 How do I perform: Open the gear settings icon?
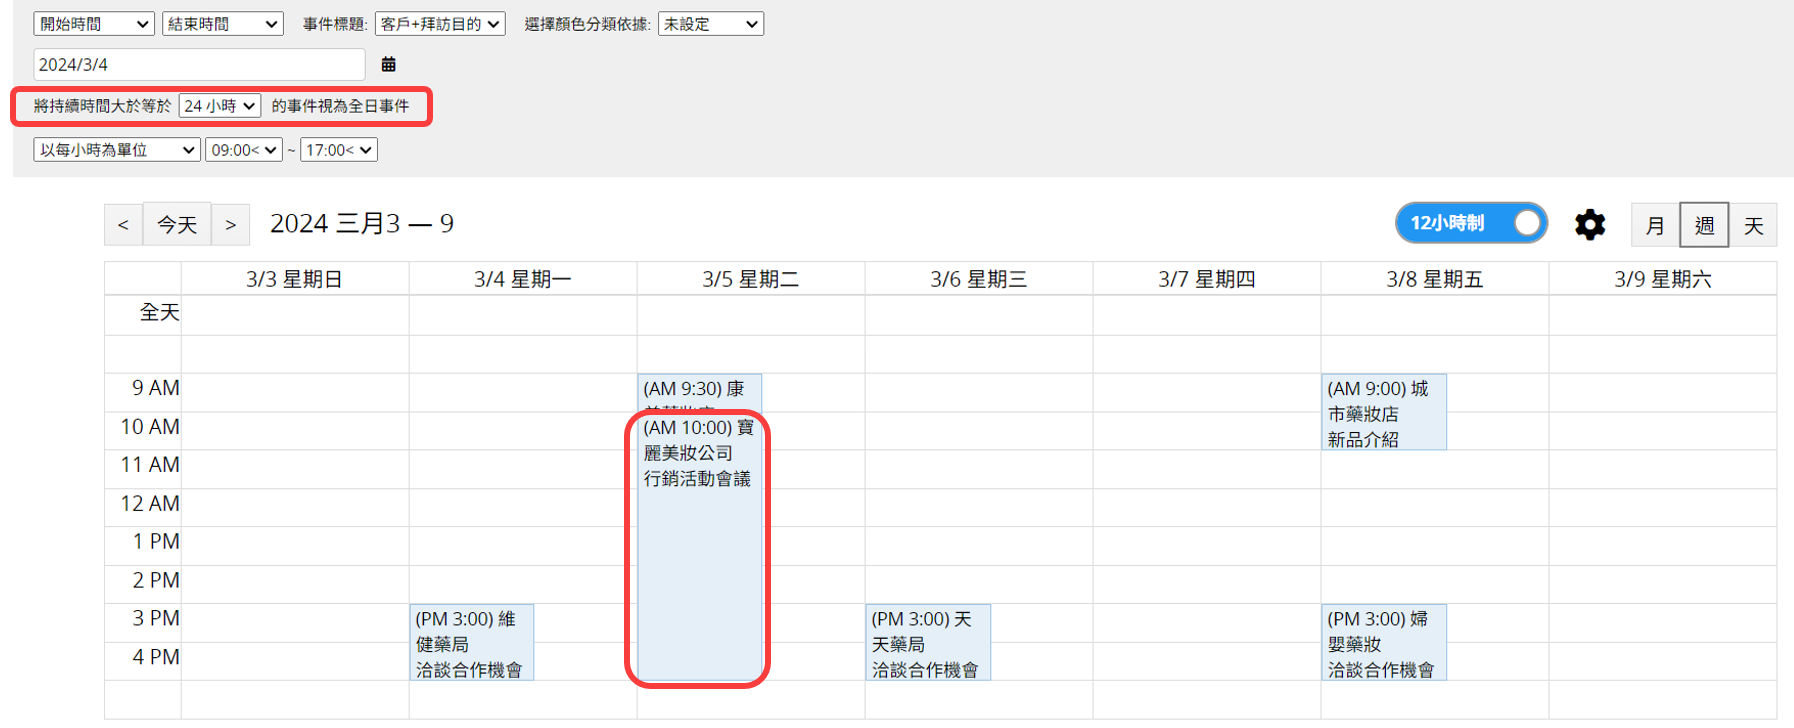(x=1589, y=224)
